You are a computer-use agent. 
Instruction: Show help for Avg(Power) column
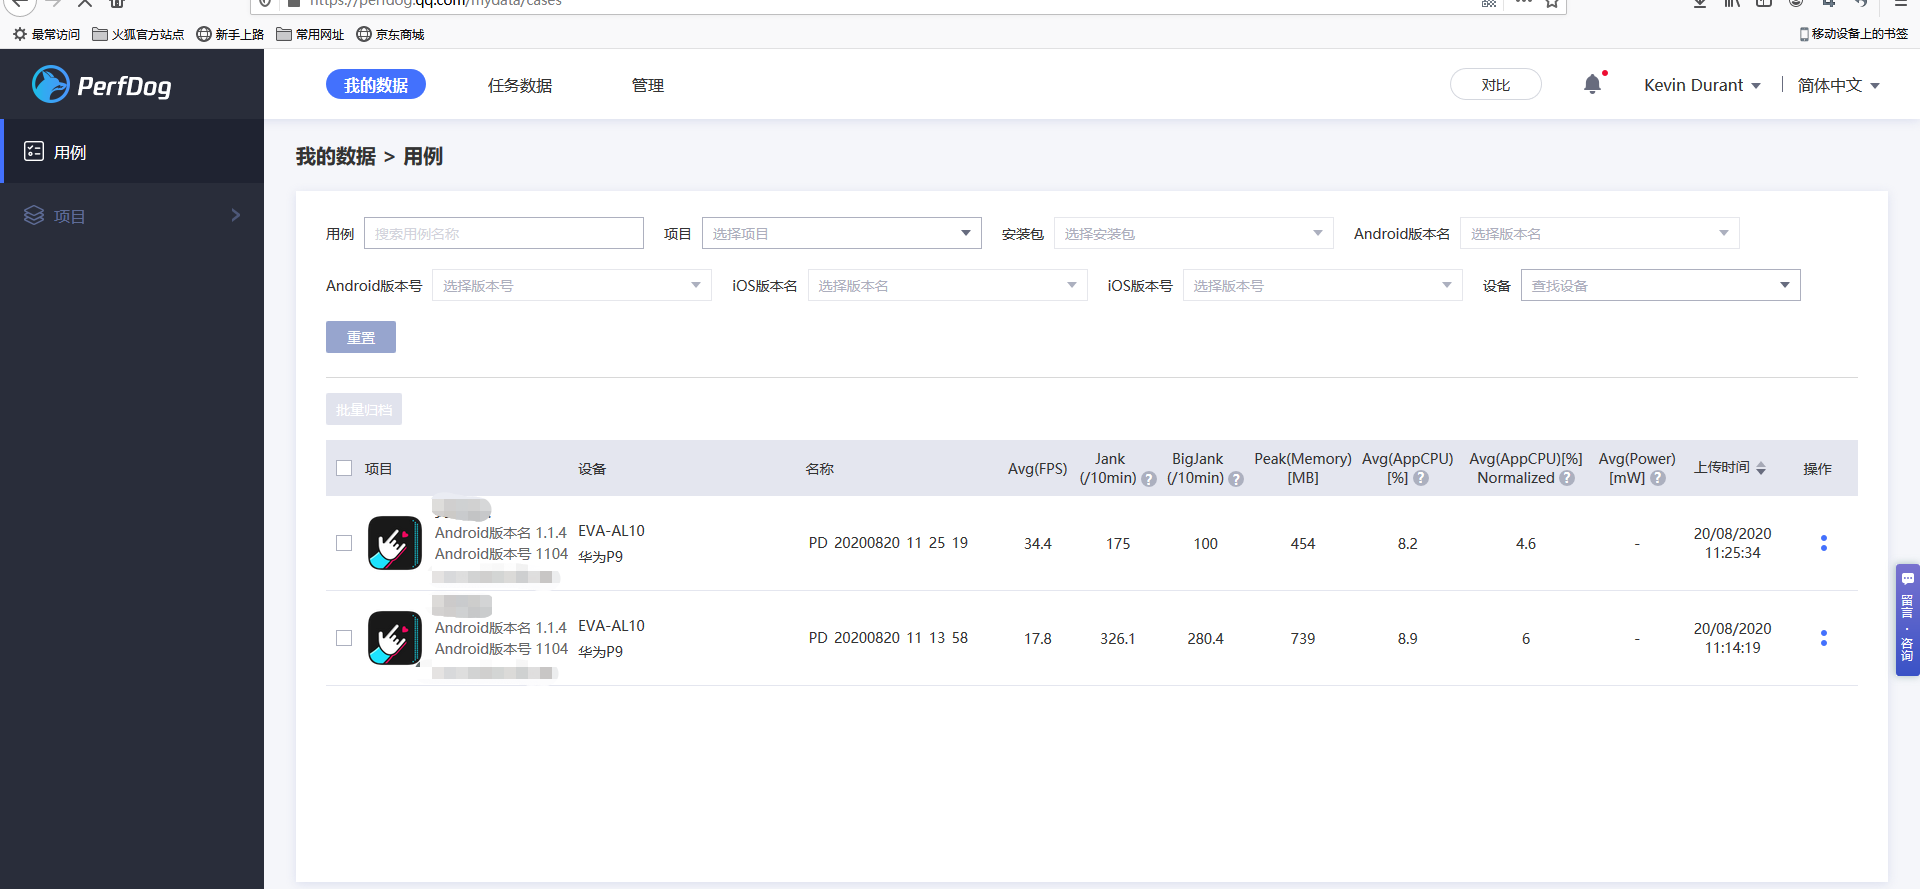(x=1658, y=479)
